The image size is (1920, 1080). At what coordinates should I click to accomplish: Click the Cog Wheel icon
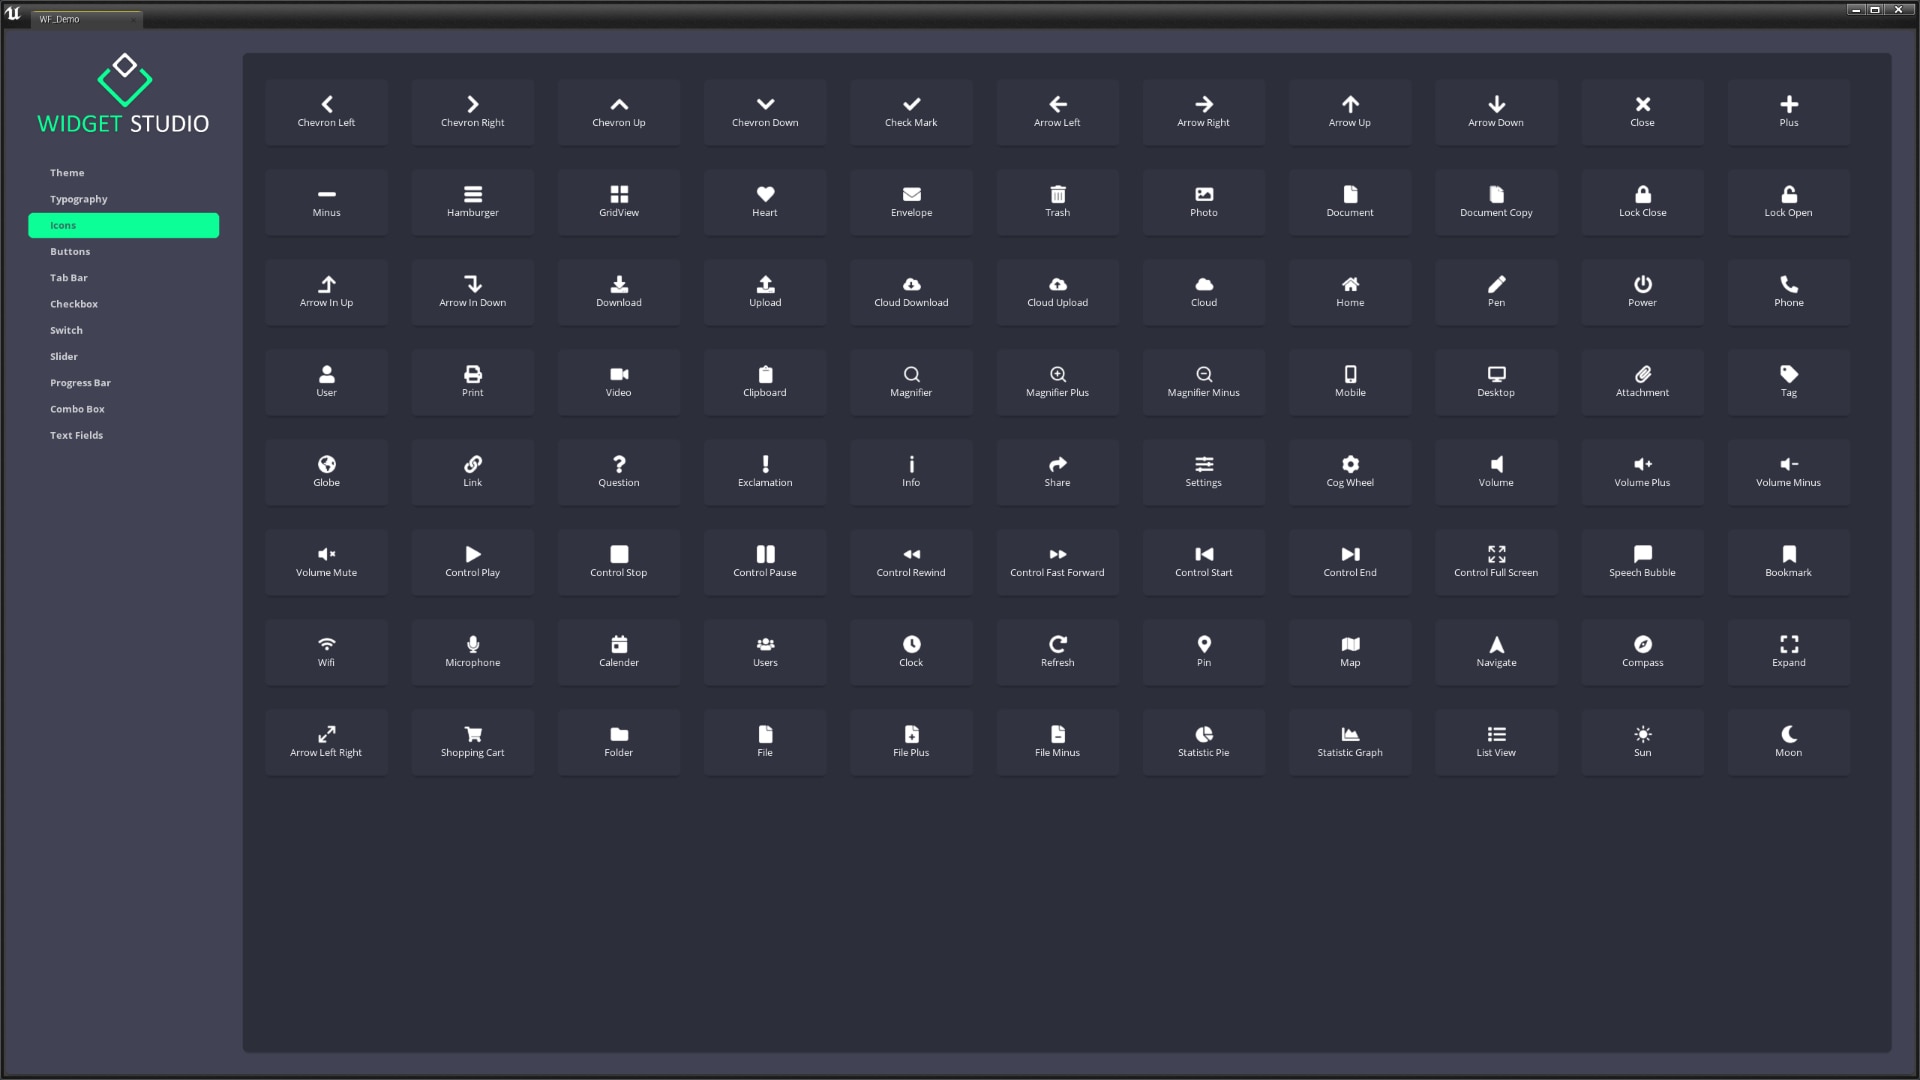point(1349,471)
